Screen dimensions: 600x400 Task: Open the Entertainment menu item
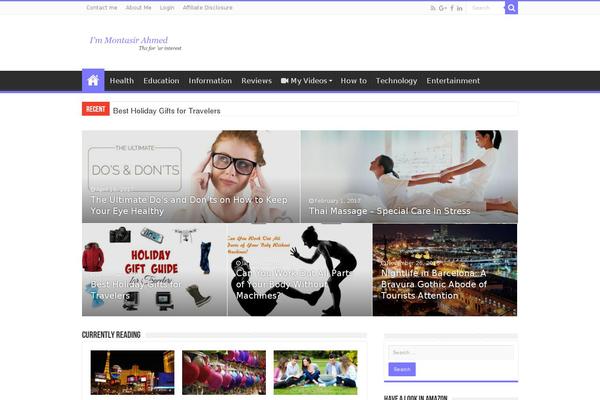pyautogui.click(x=453, y=81)
